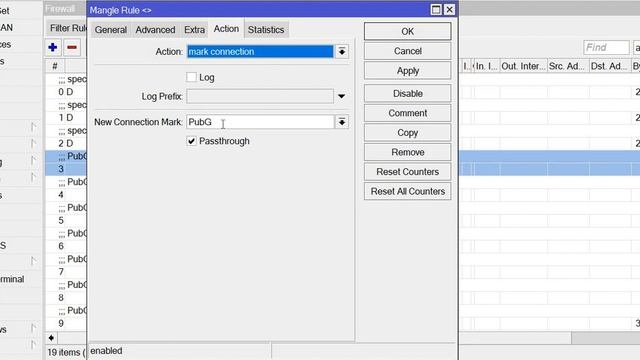The width and height of the screenshot is (640, 360).
Task: Open the Extra tab
Action: click(194, 30)
